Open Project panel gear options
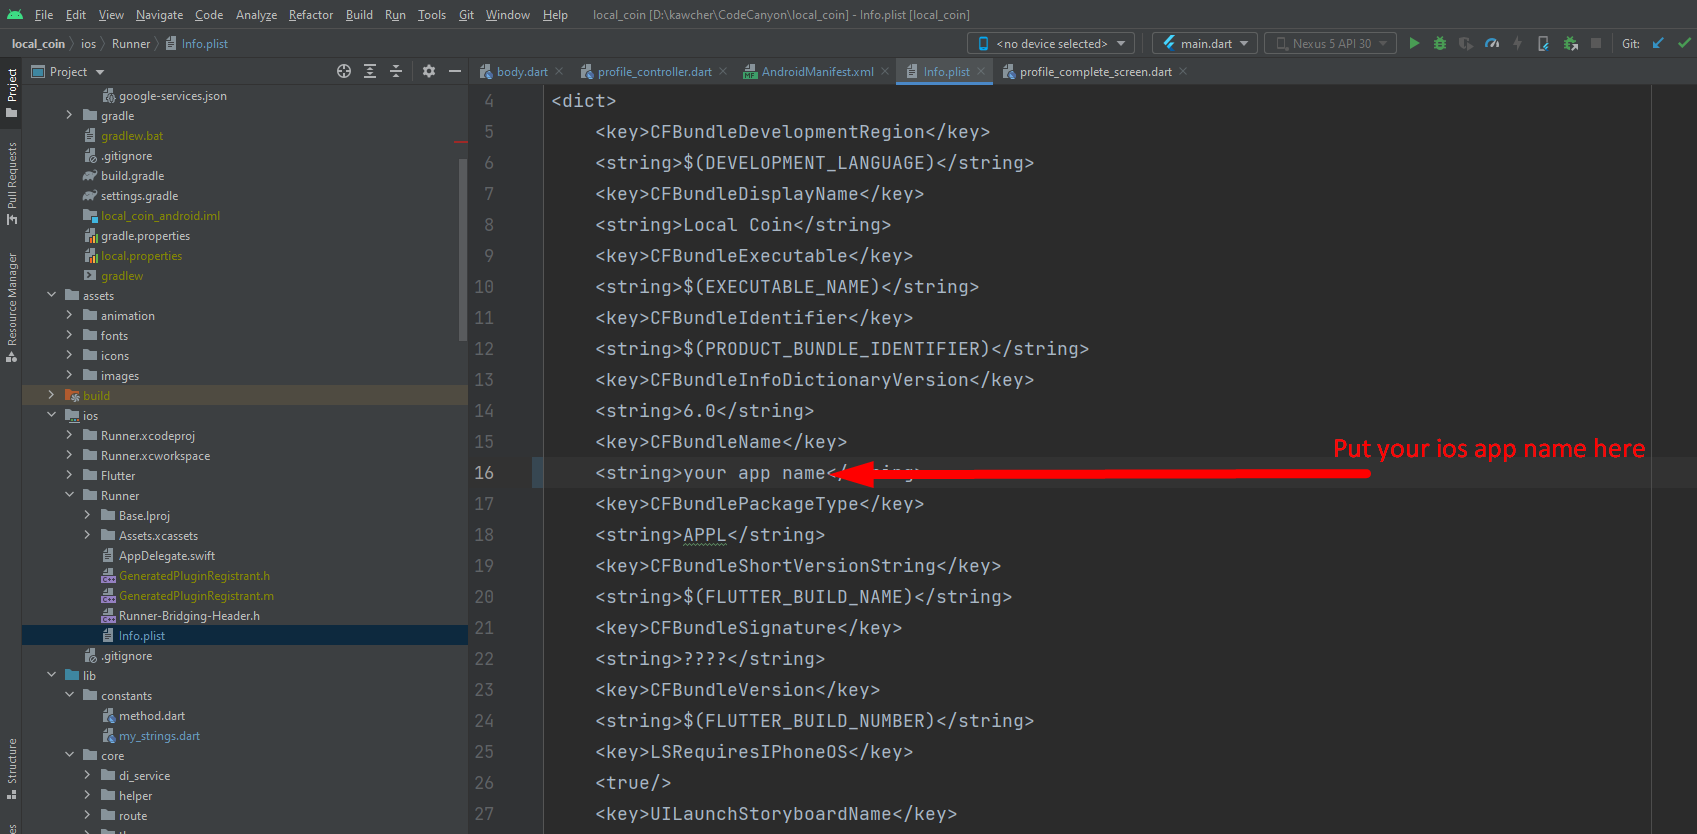 [429, 71]
